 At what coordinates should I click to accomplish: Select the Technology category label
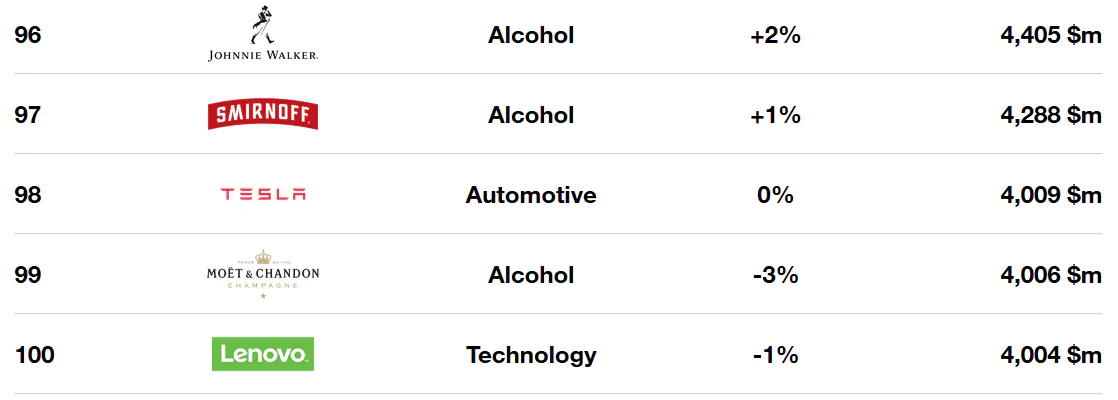point(530,355)
